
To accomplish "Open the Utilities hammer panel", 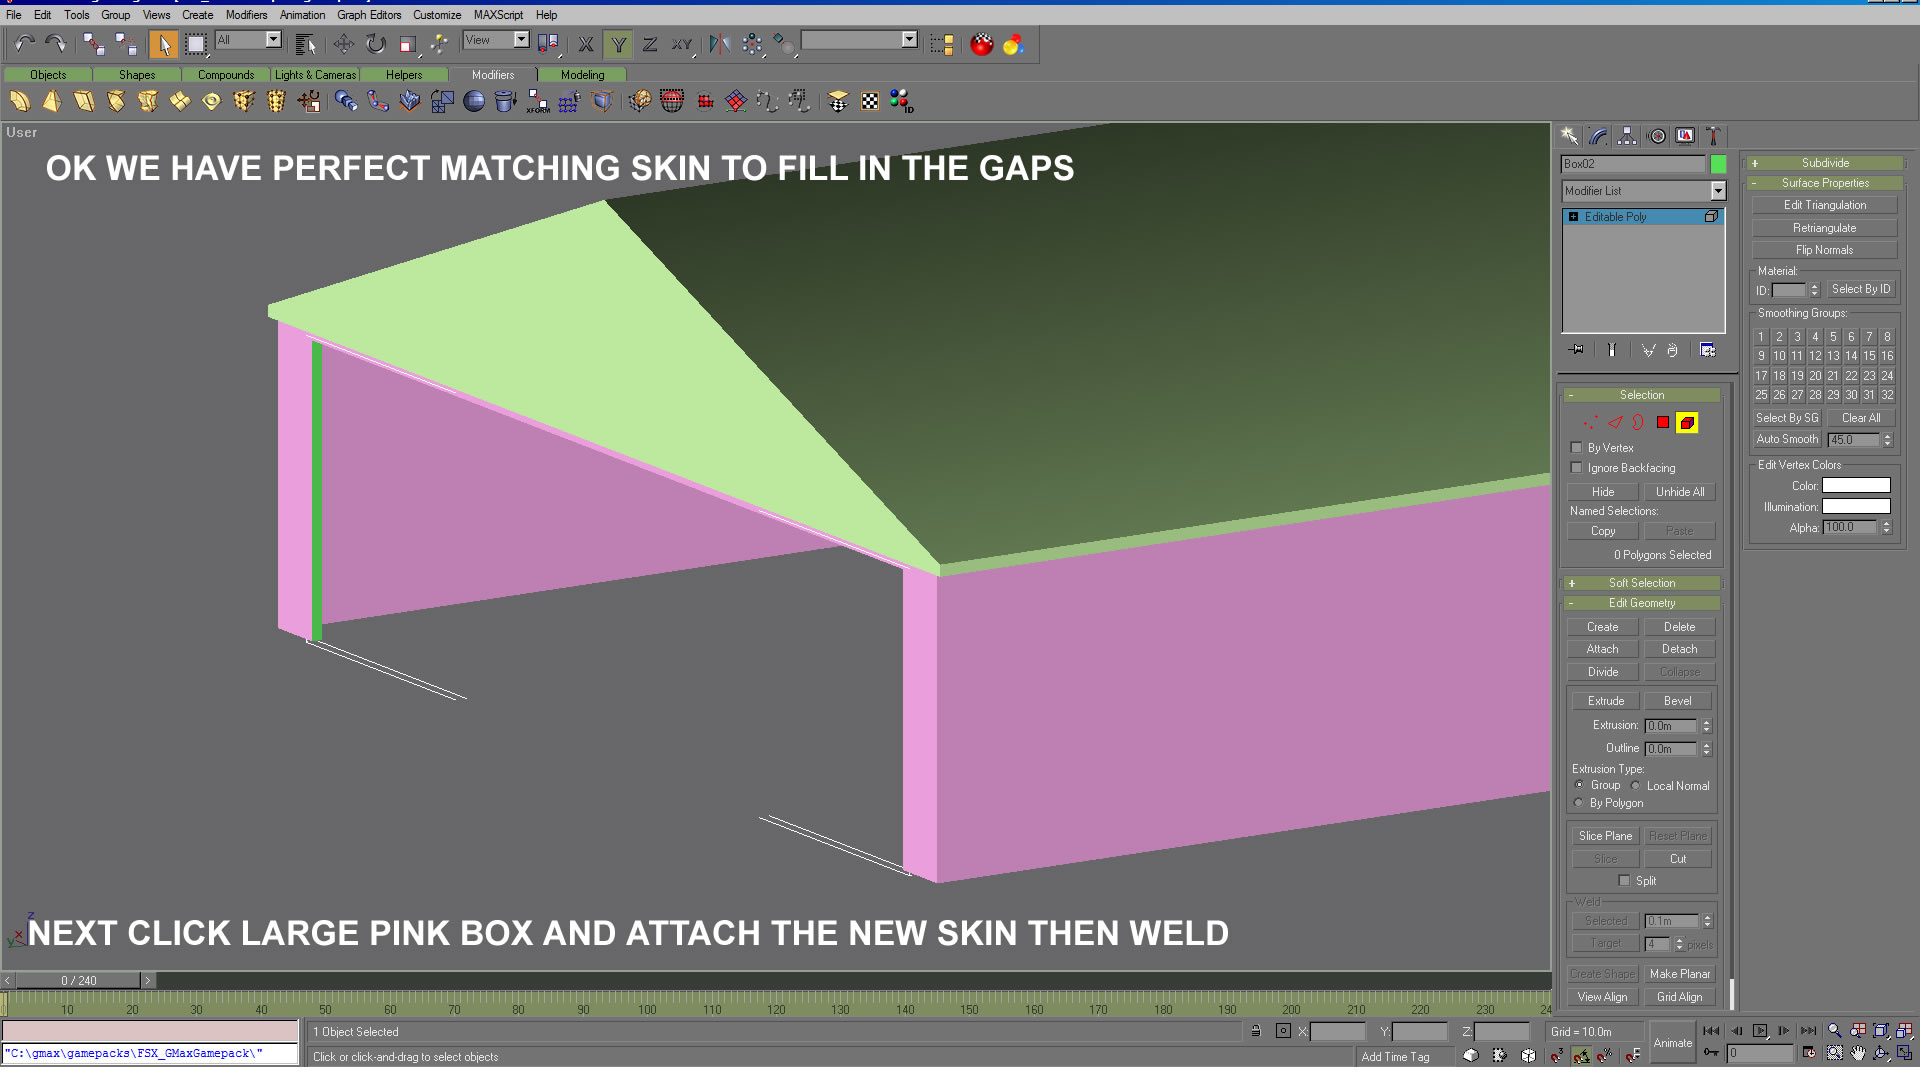I will [x=1713, y=136].
